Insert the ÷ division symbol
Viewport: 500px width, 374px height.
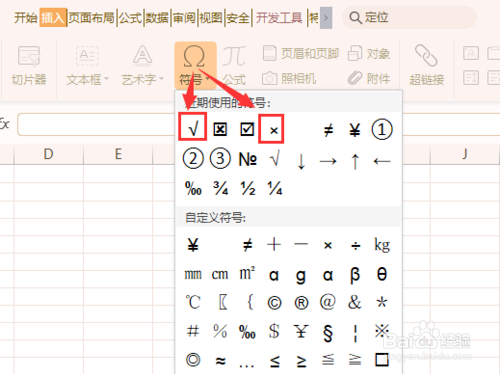click(356, 246)
